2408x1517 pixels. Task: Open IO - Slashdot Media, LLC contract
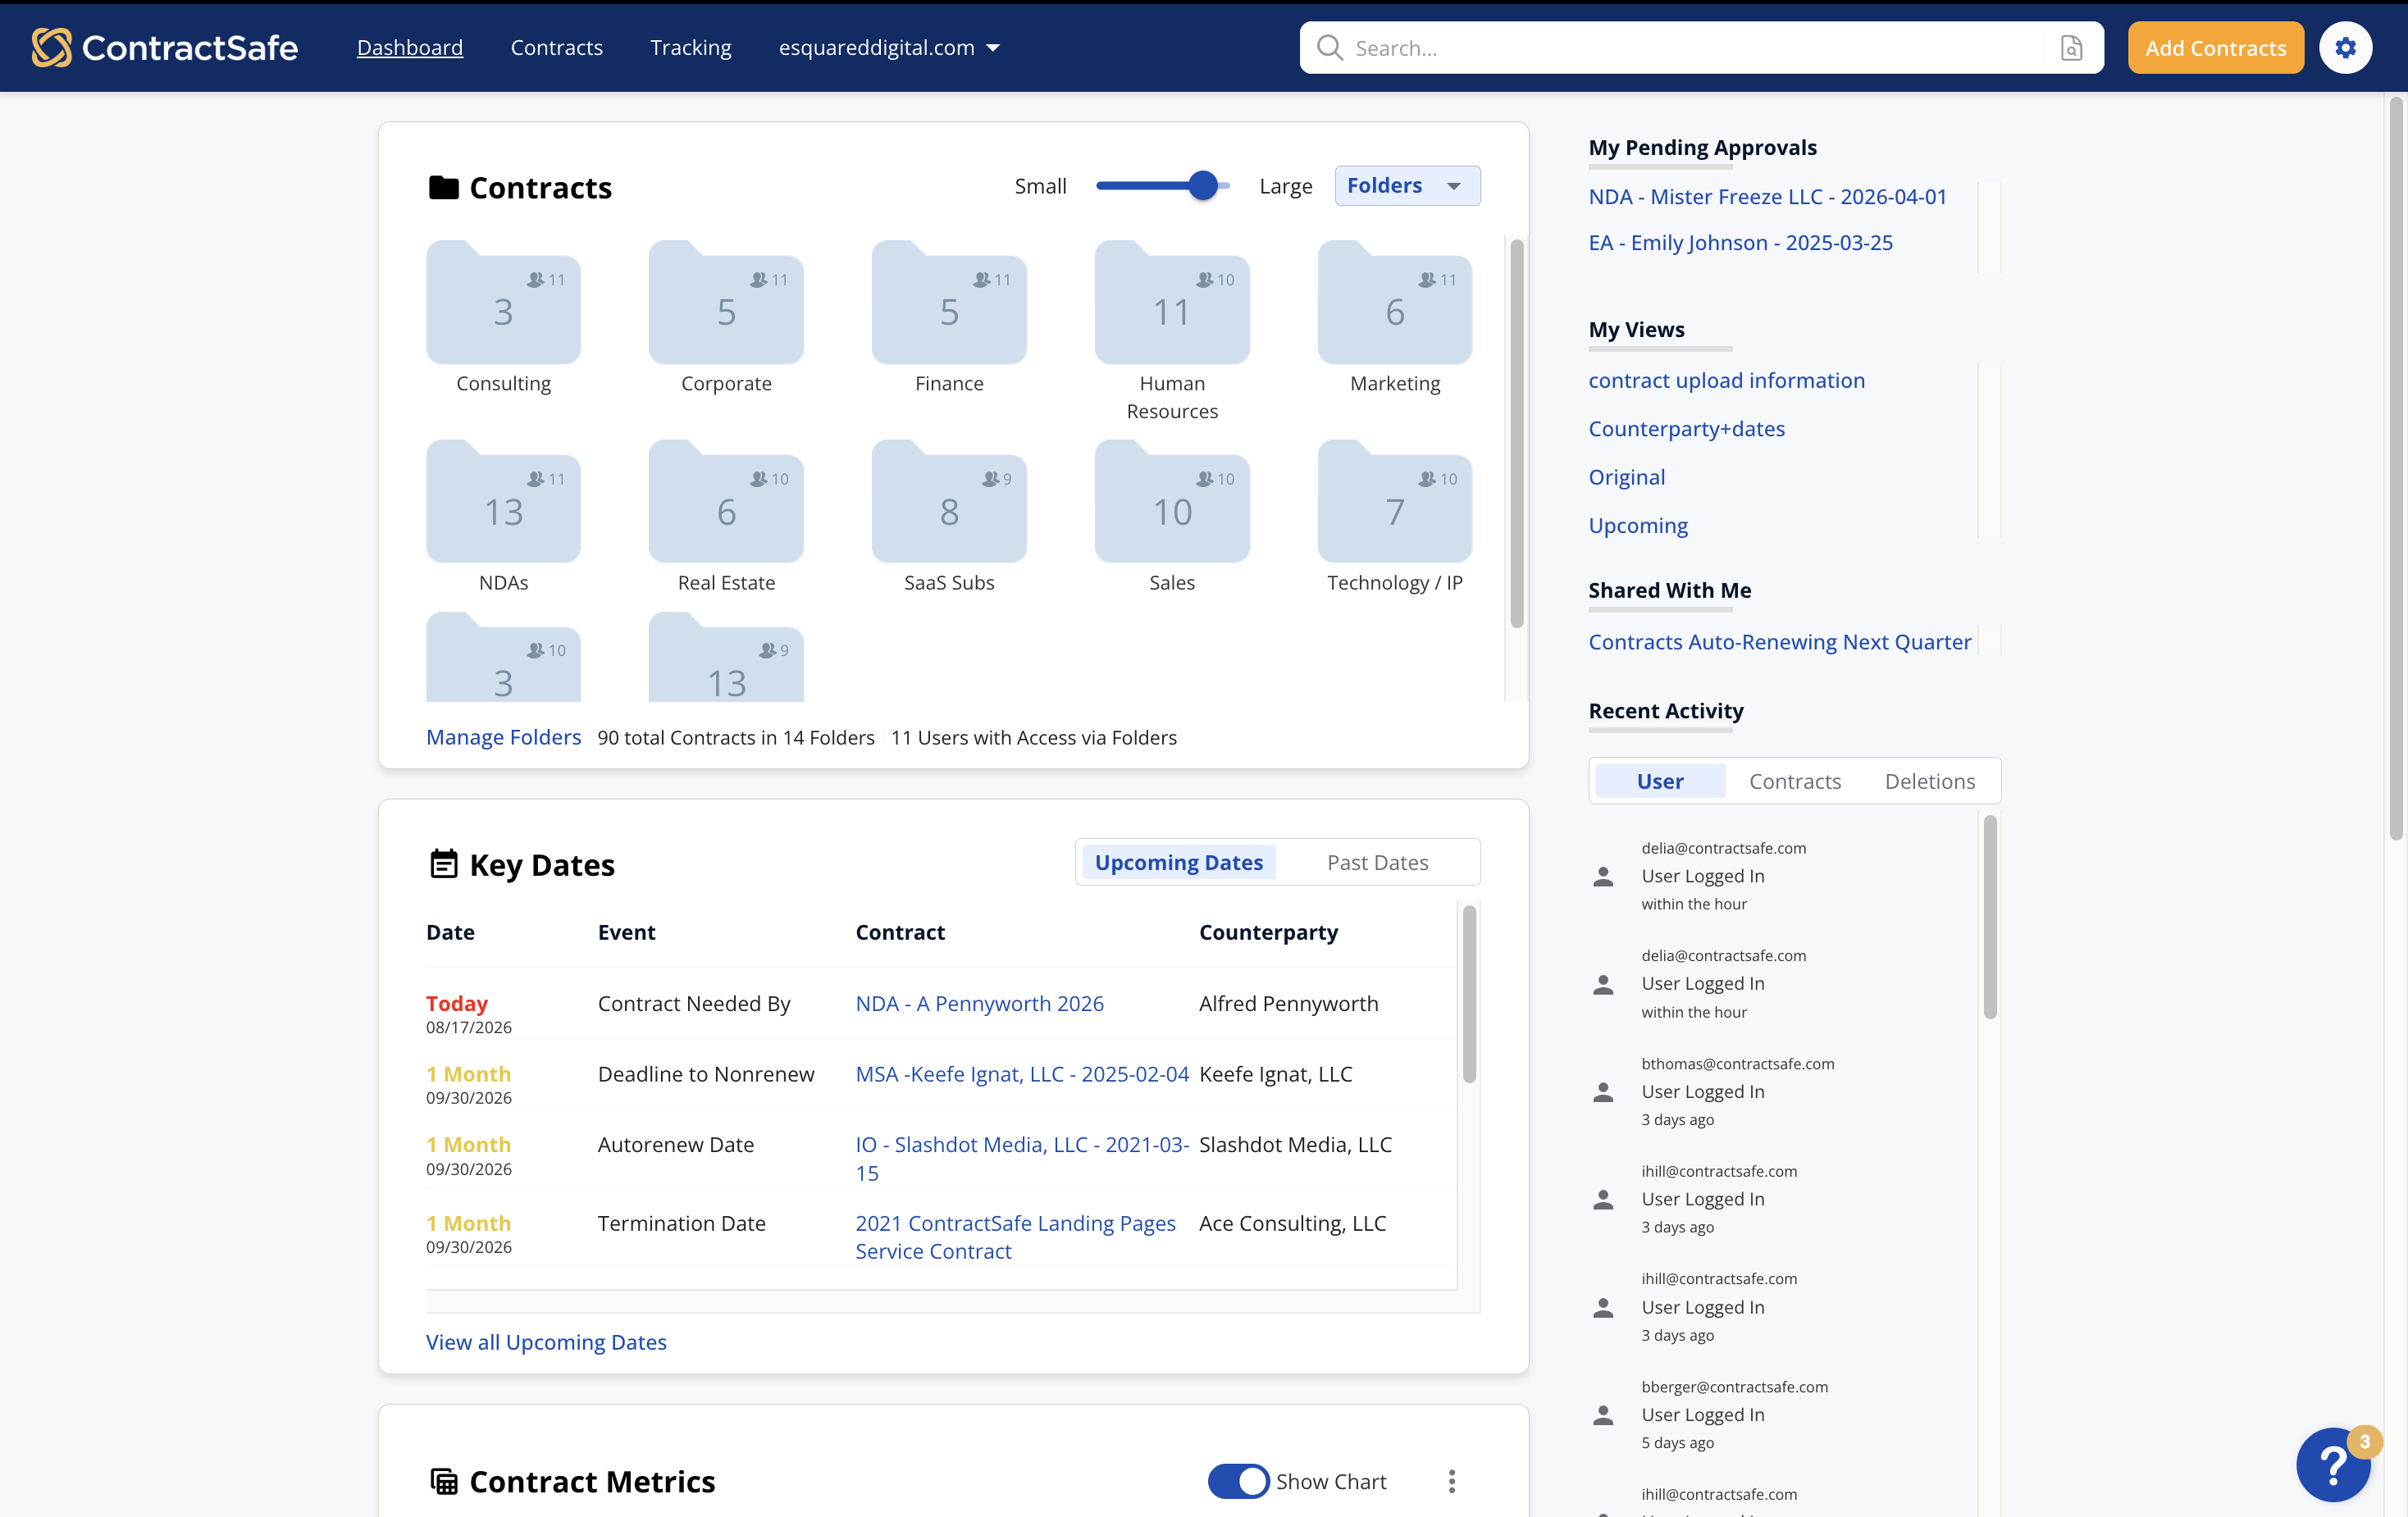tap(1022, 1158)
